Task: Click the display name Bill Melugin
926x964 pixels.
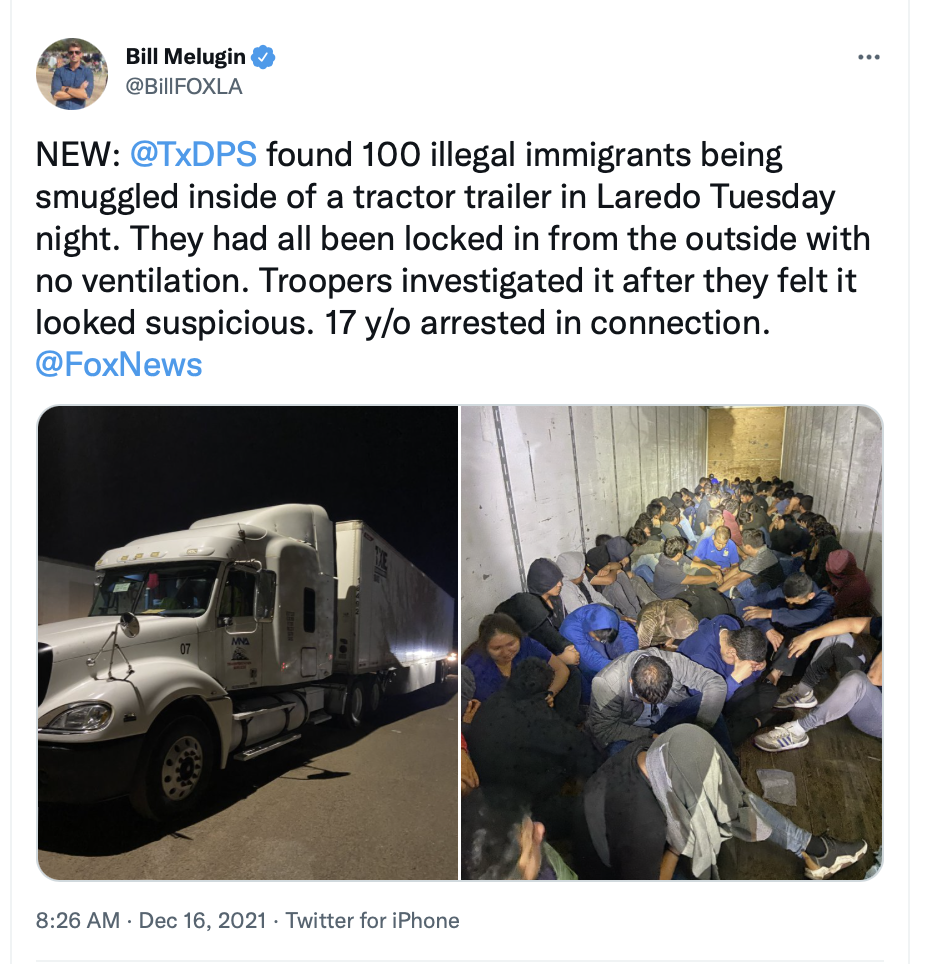Action: (x=185, y=57)
